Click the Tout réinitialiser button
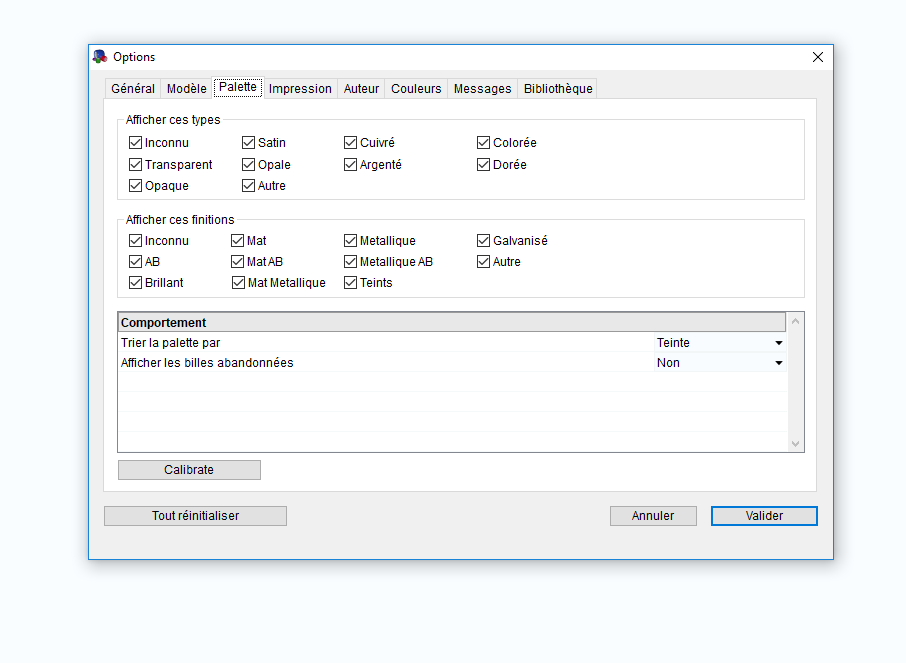The image size is (906, 663). [195, 516]
